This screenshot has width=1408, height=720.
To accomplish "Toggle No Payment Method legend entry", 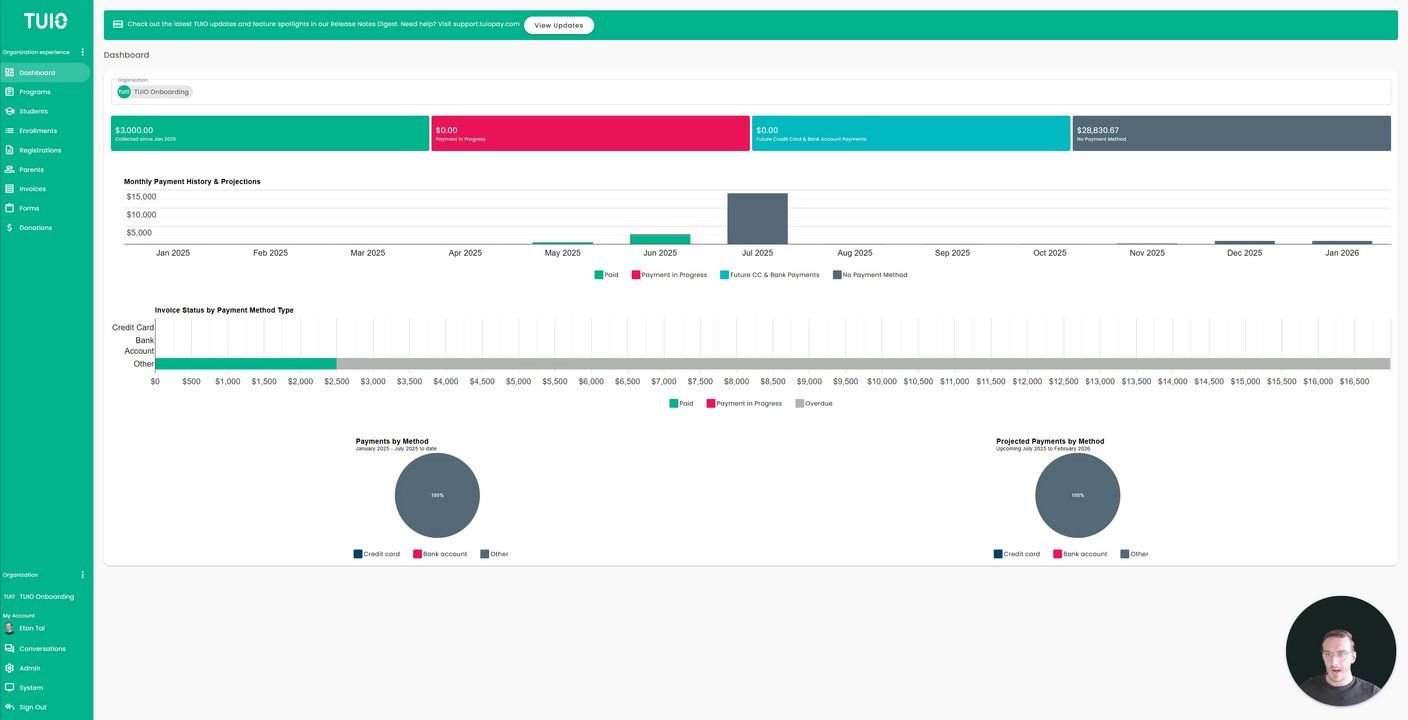I will click(x=870, y=275).
